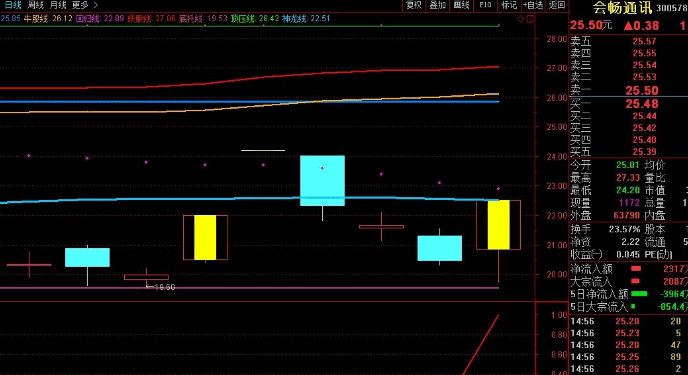Click the 买五 price 25.39

point(645,152)
